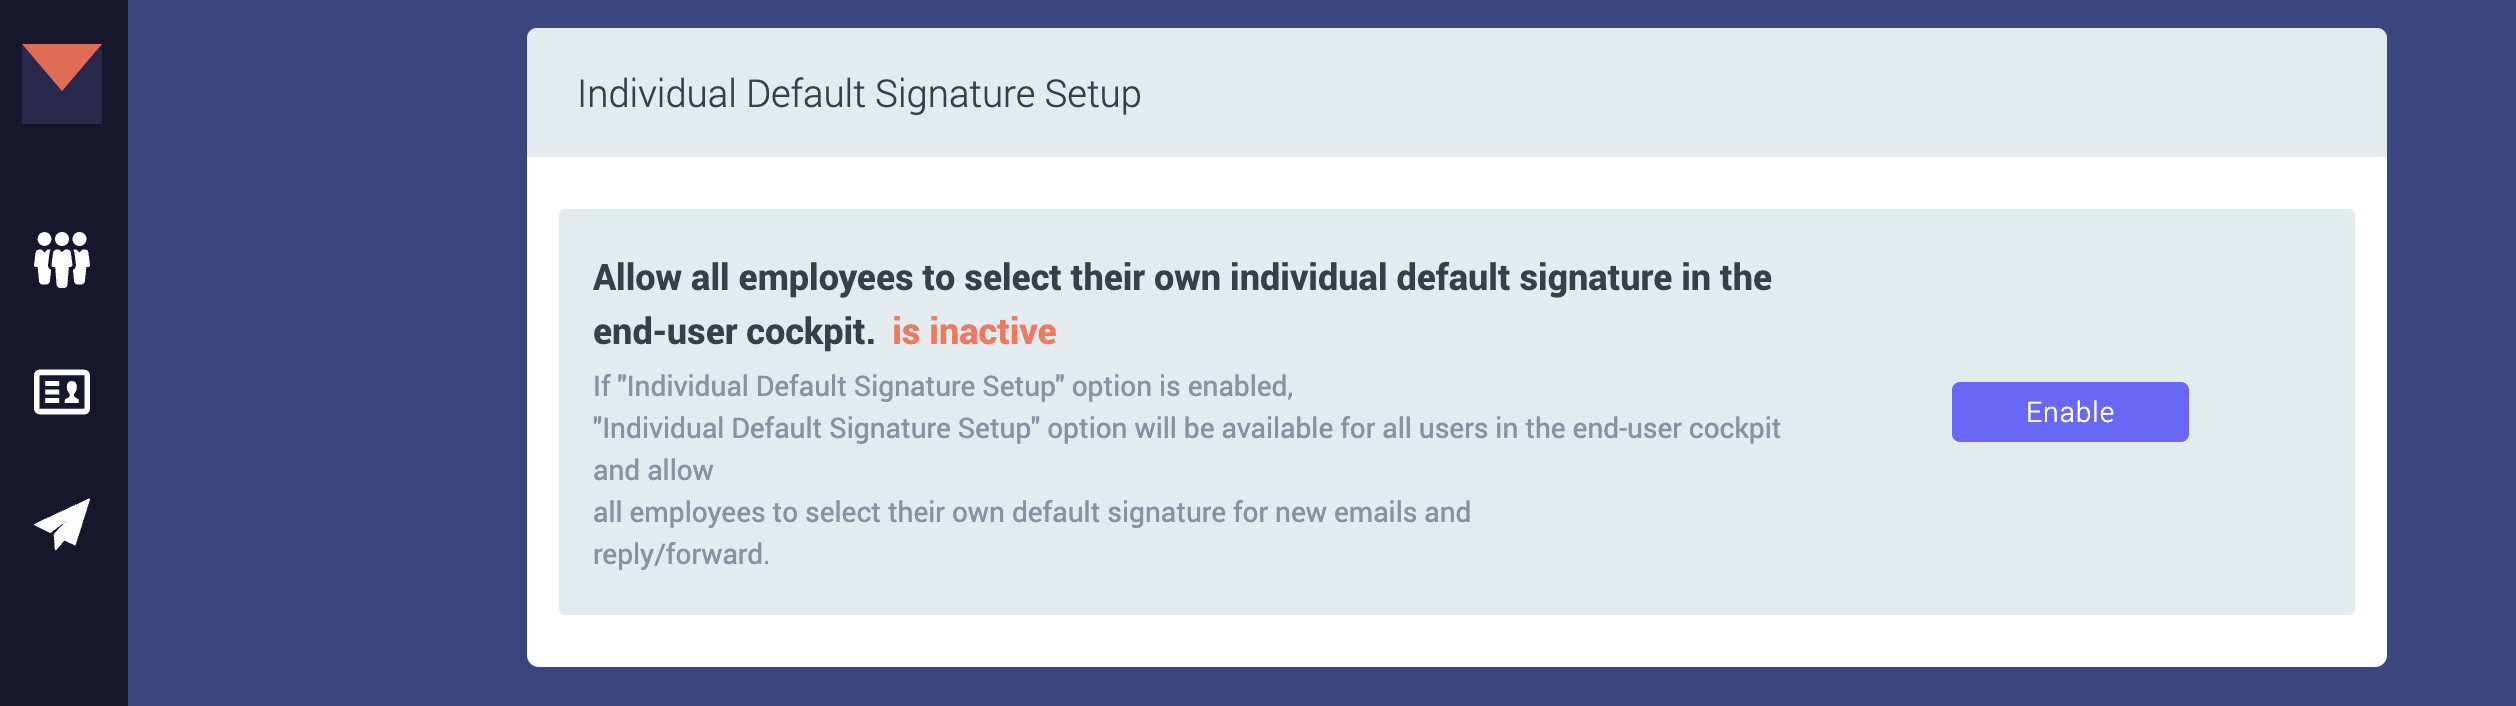Open the signature ID card sidebar icon
The image size is (2516, 706).
click(x=62, y=392)
